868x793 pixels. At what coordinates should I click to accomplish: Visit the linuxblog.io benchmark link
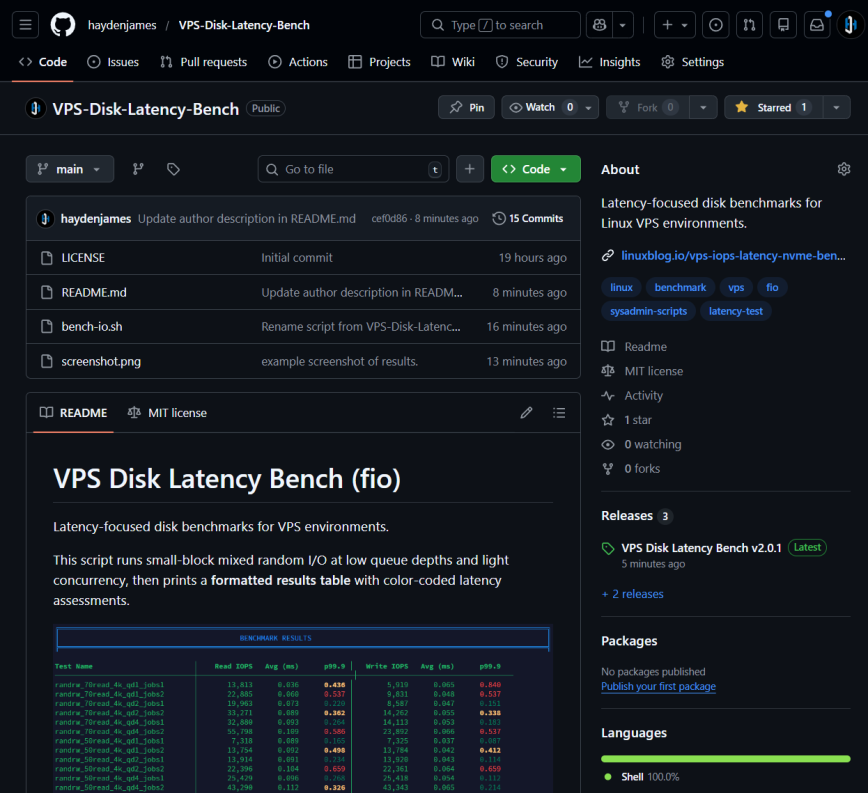click(x=733, y=255)
